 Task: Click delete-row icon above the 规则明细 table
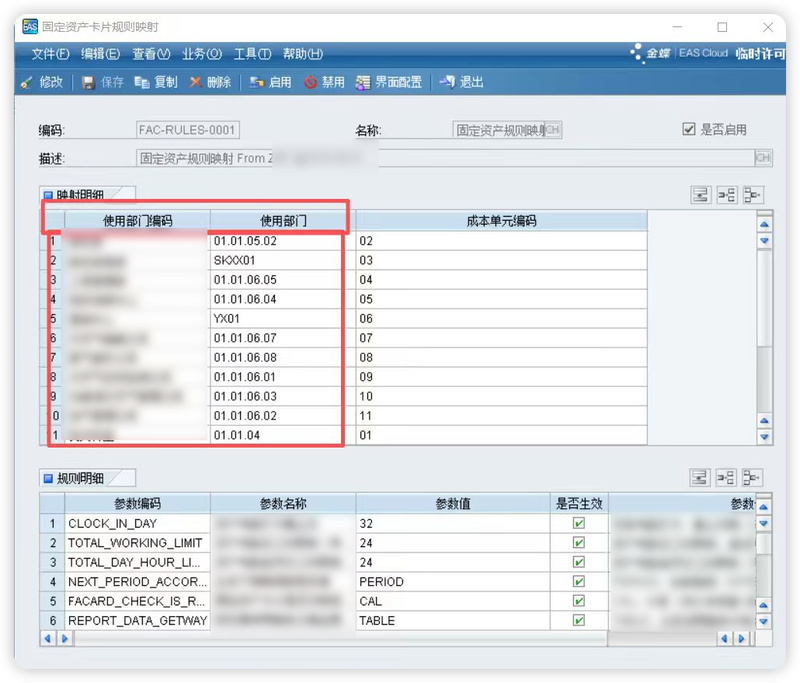coord(752,478)
